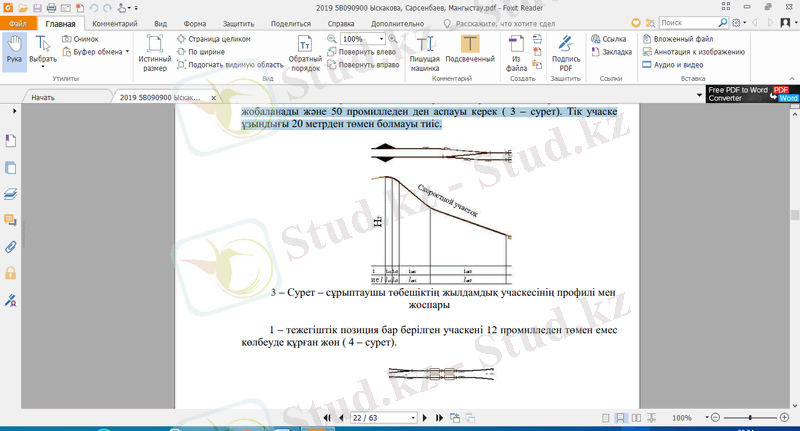This screenshot has width=800, height=431.
Task: Click the Истинный размер actual size icon
Action: tap(154, 50)
